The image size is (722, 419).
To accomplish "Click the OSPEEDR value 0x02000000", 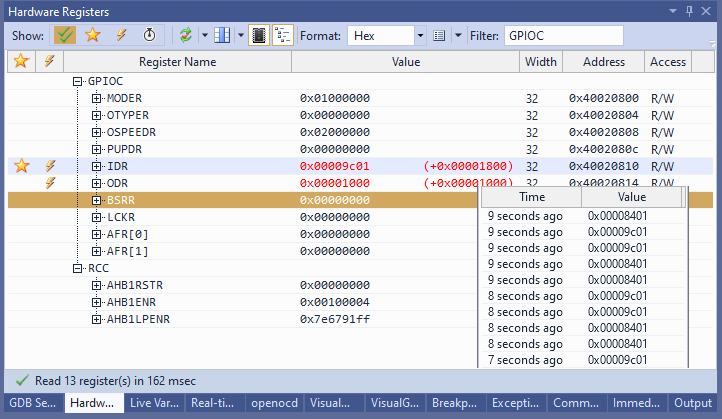I will click(335, 133).
